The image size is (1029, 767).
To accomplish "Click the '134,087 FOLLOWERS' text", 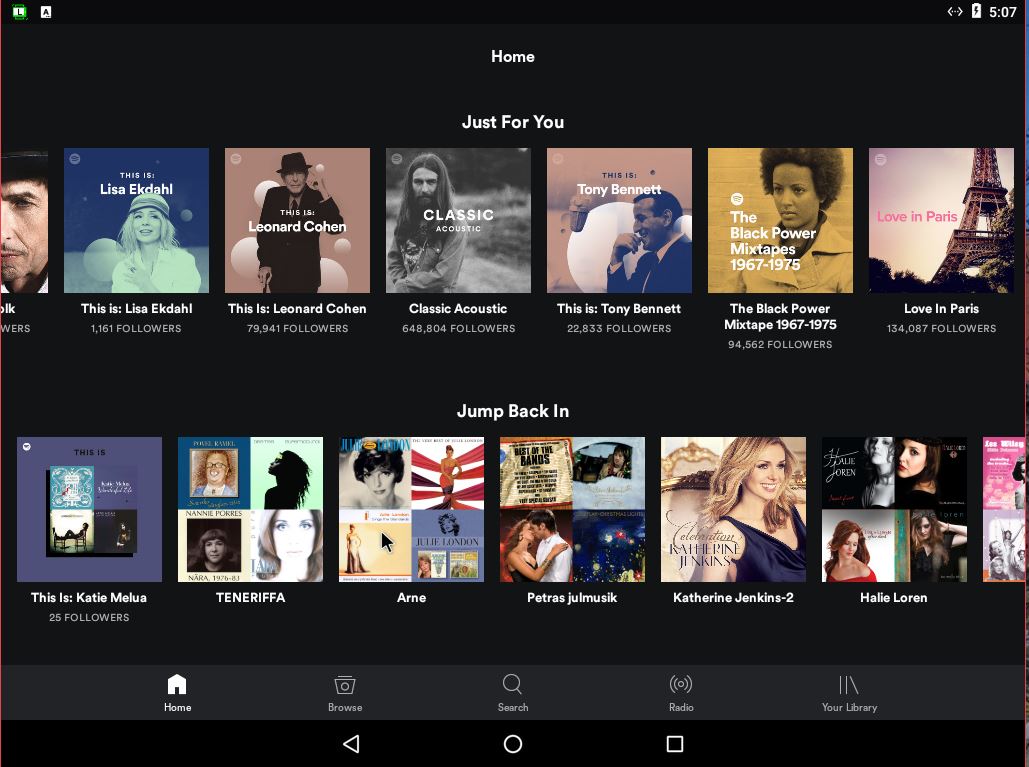I will pos(941,329).
